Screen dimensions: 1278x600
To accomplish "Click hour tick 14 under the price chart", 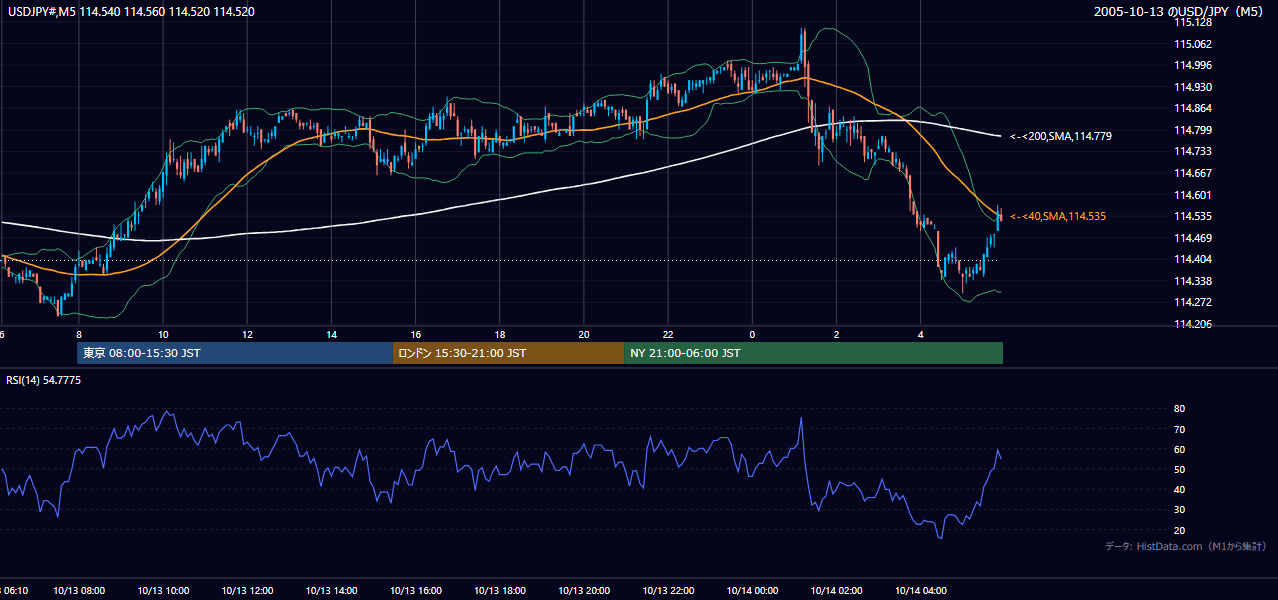I will (x=331, y=334).
